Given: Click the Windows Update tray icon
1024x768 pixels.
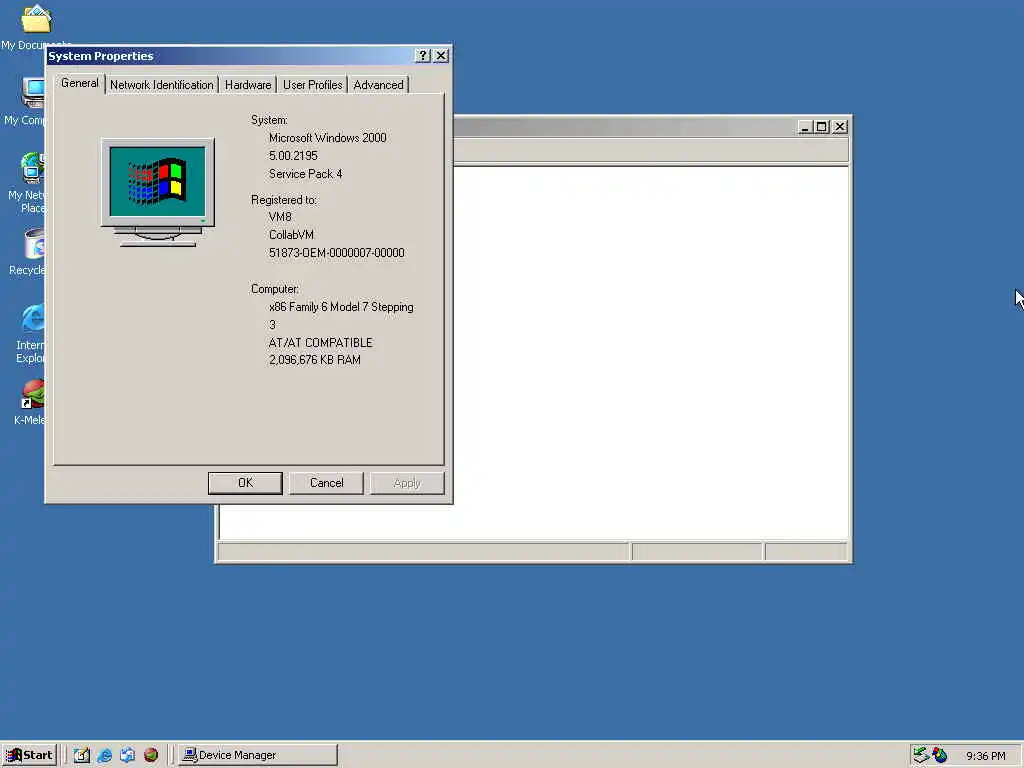Looking at the screenshot, I should [x=940, y=755].
